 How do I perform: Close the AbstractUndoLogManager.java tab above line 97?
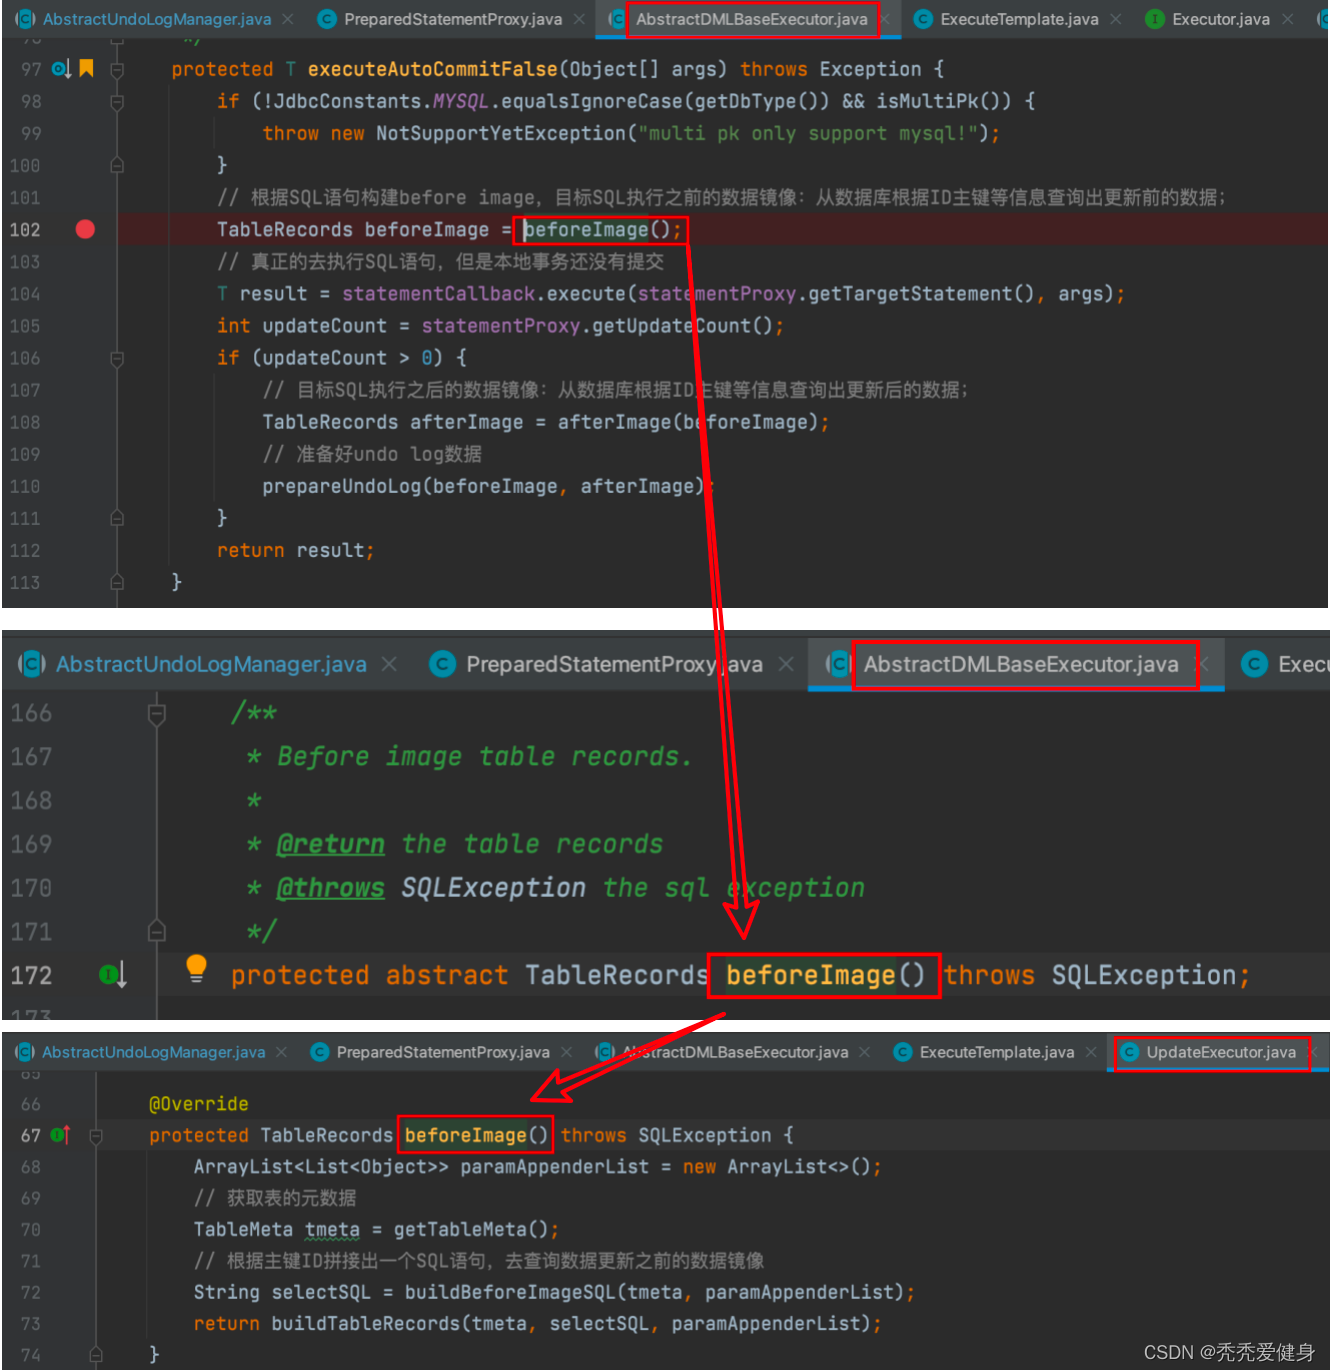click(x=288, y=19)
